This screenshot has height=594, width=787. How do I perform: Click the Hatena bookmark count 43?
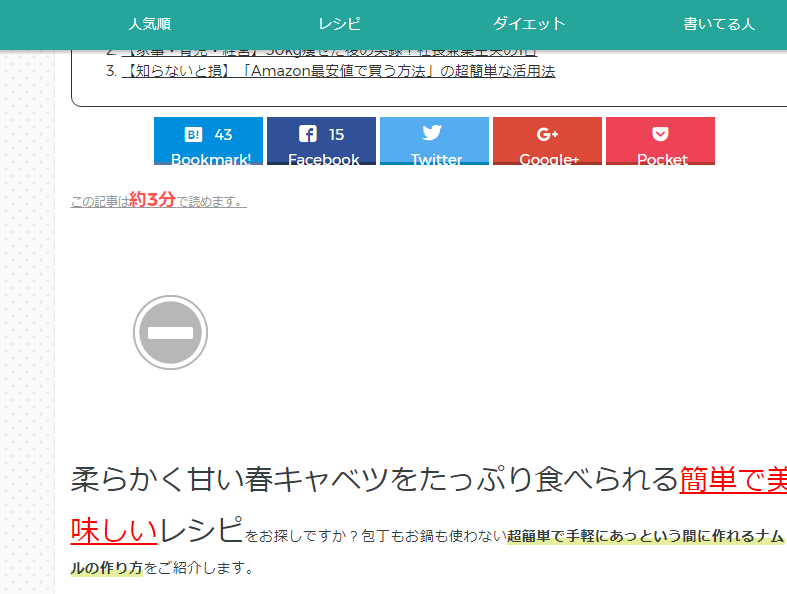click(x=223, y=135)
